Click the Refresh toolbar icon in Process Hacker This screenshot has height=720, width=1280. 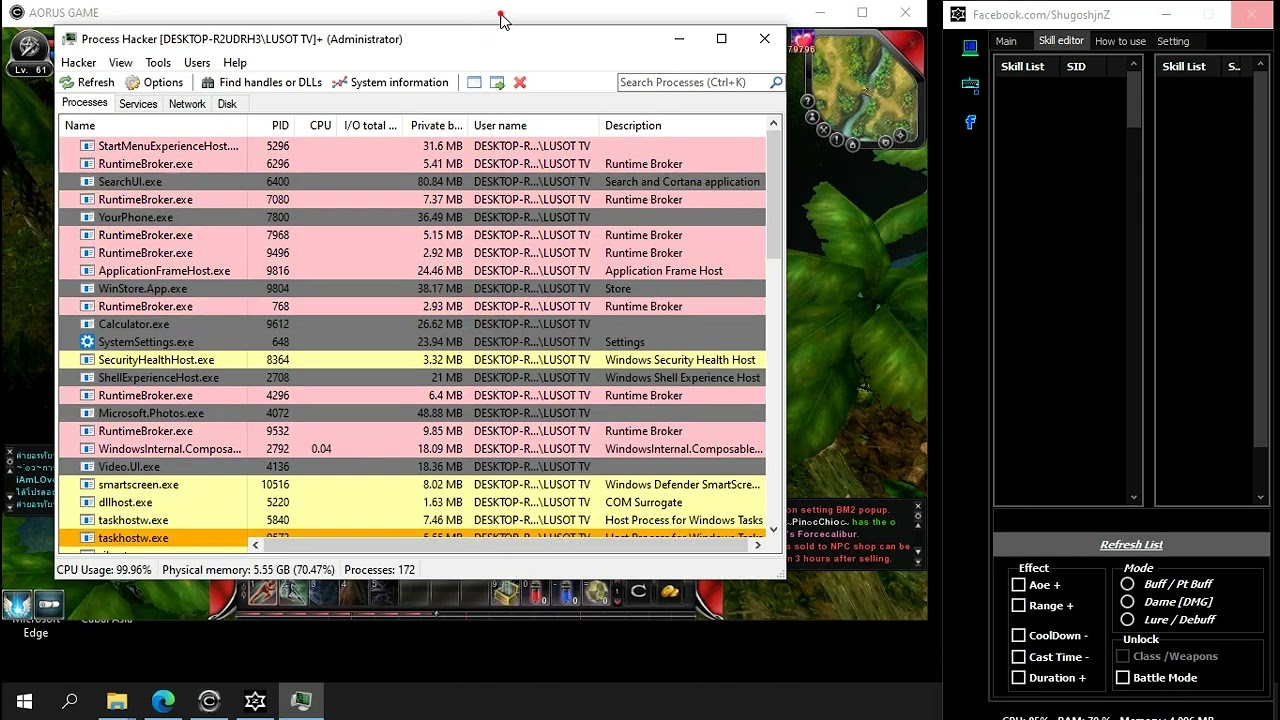point(67,83)
